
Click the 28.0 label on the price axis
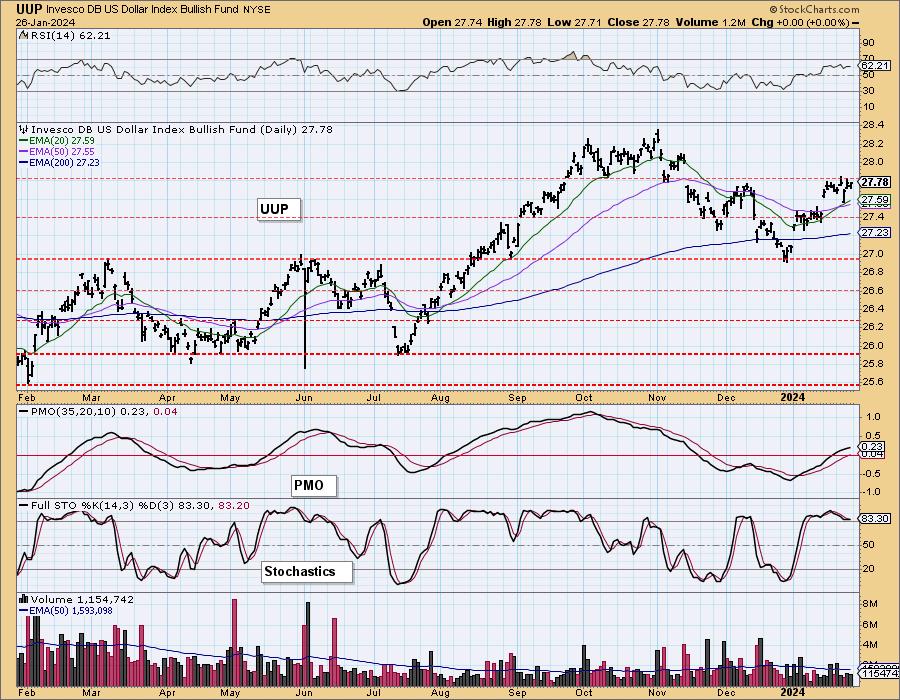[x=872, y=162]
